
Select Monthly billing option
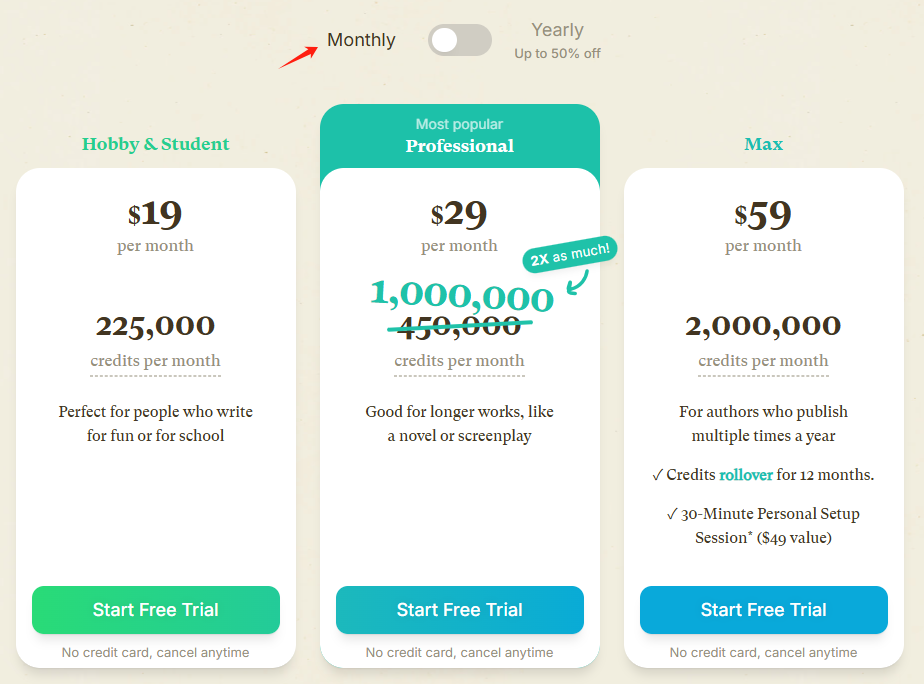(361, 40)
